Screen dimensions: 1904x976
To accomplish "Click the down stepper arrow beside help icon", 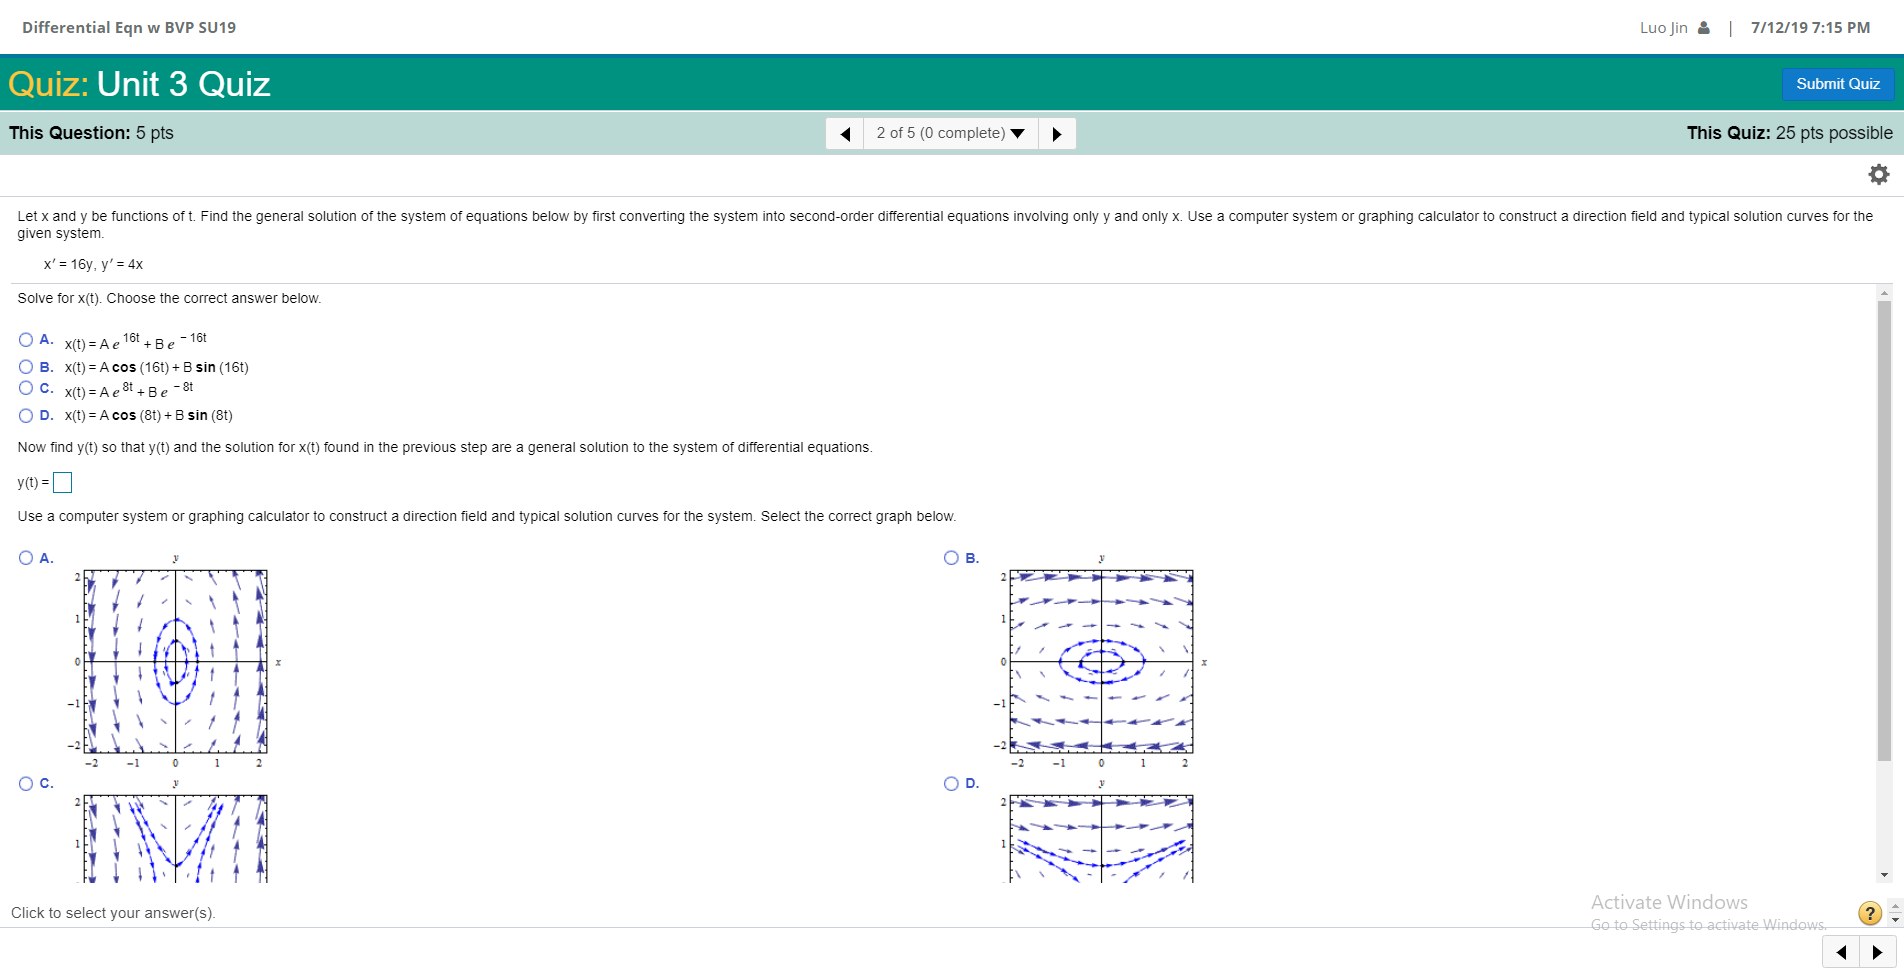I will pos(1895,919).
